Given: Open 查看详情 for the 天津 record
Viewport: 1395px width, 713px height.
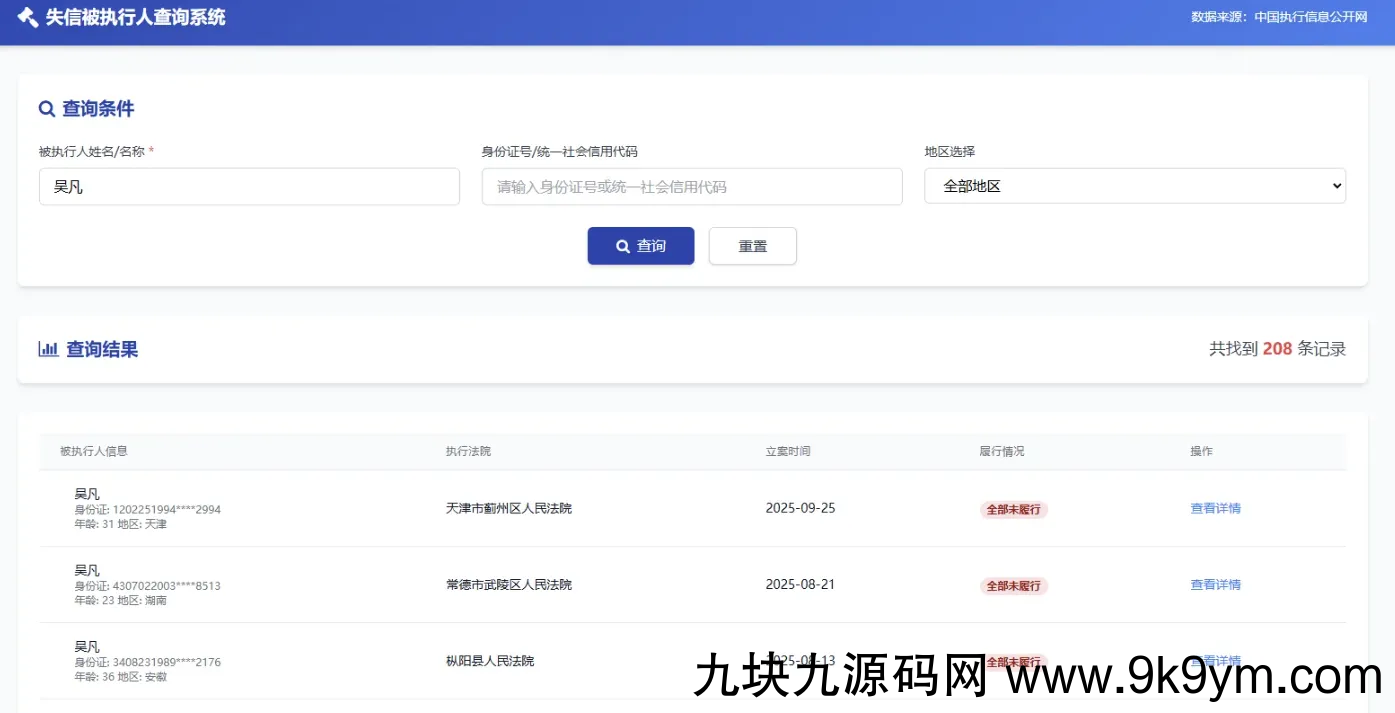Looking at the screenshot, I should click(1215, 508).
